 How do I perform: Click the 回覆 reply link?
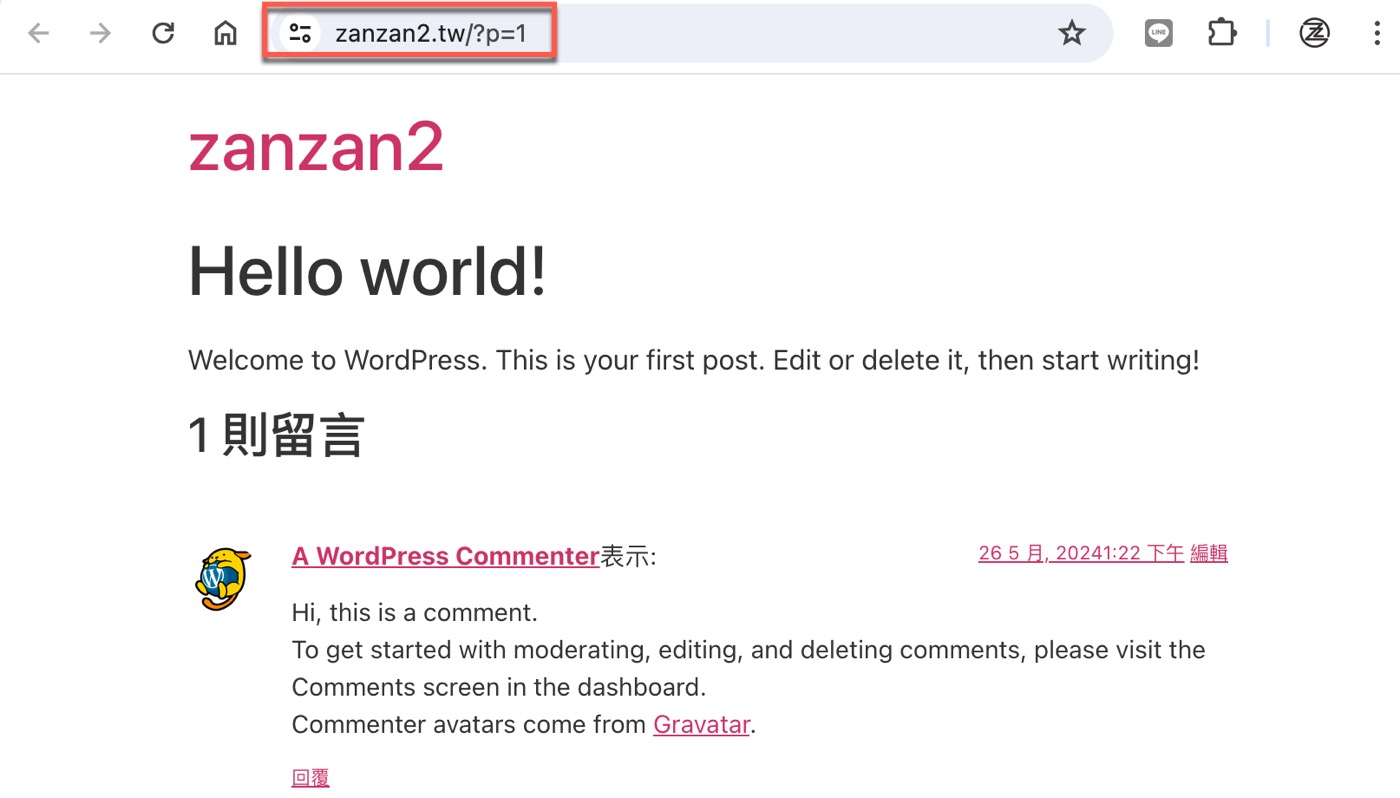pos(310,777)
